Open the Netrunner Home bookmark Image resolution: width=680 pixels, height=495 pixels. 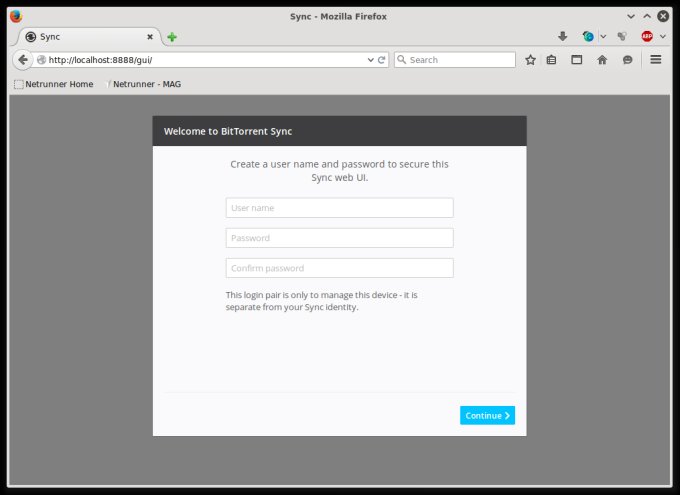click(54, 84)
